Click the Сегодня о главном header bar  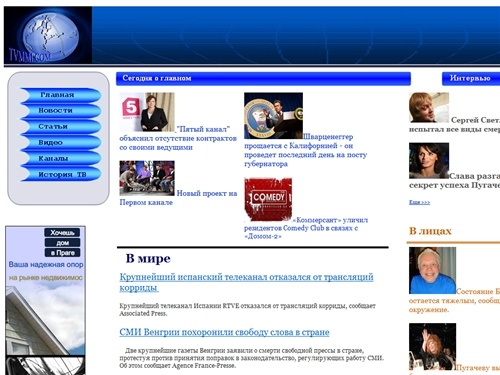click(x=263, y=79)
